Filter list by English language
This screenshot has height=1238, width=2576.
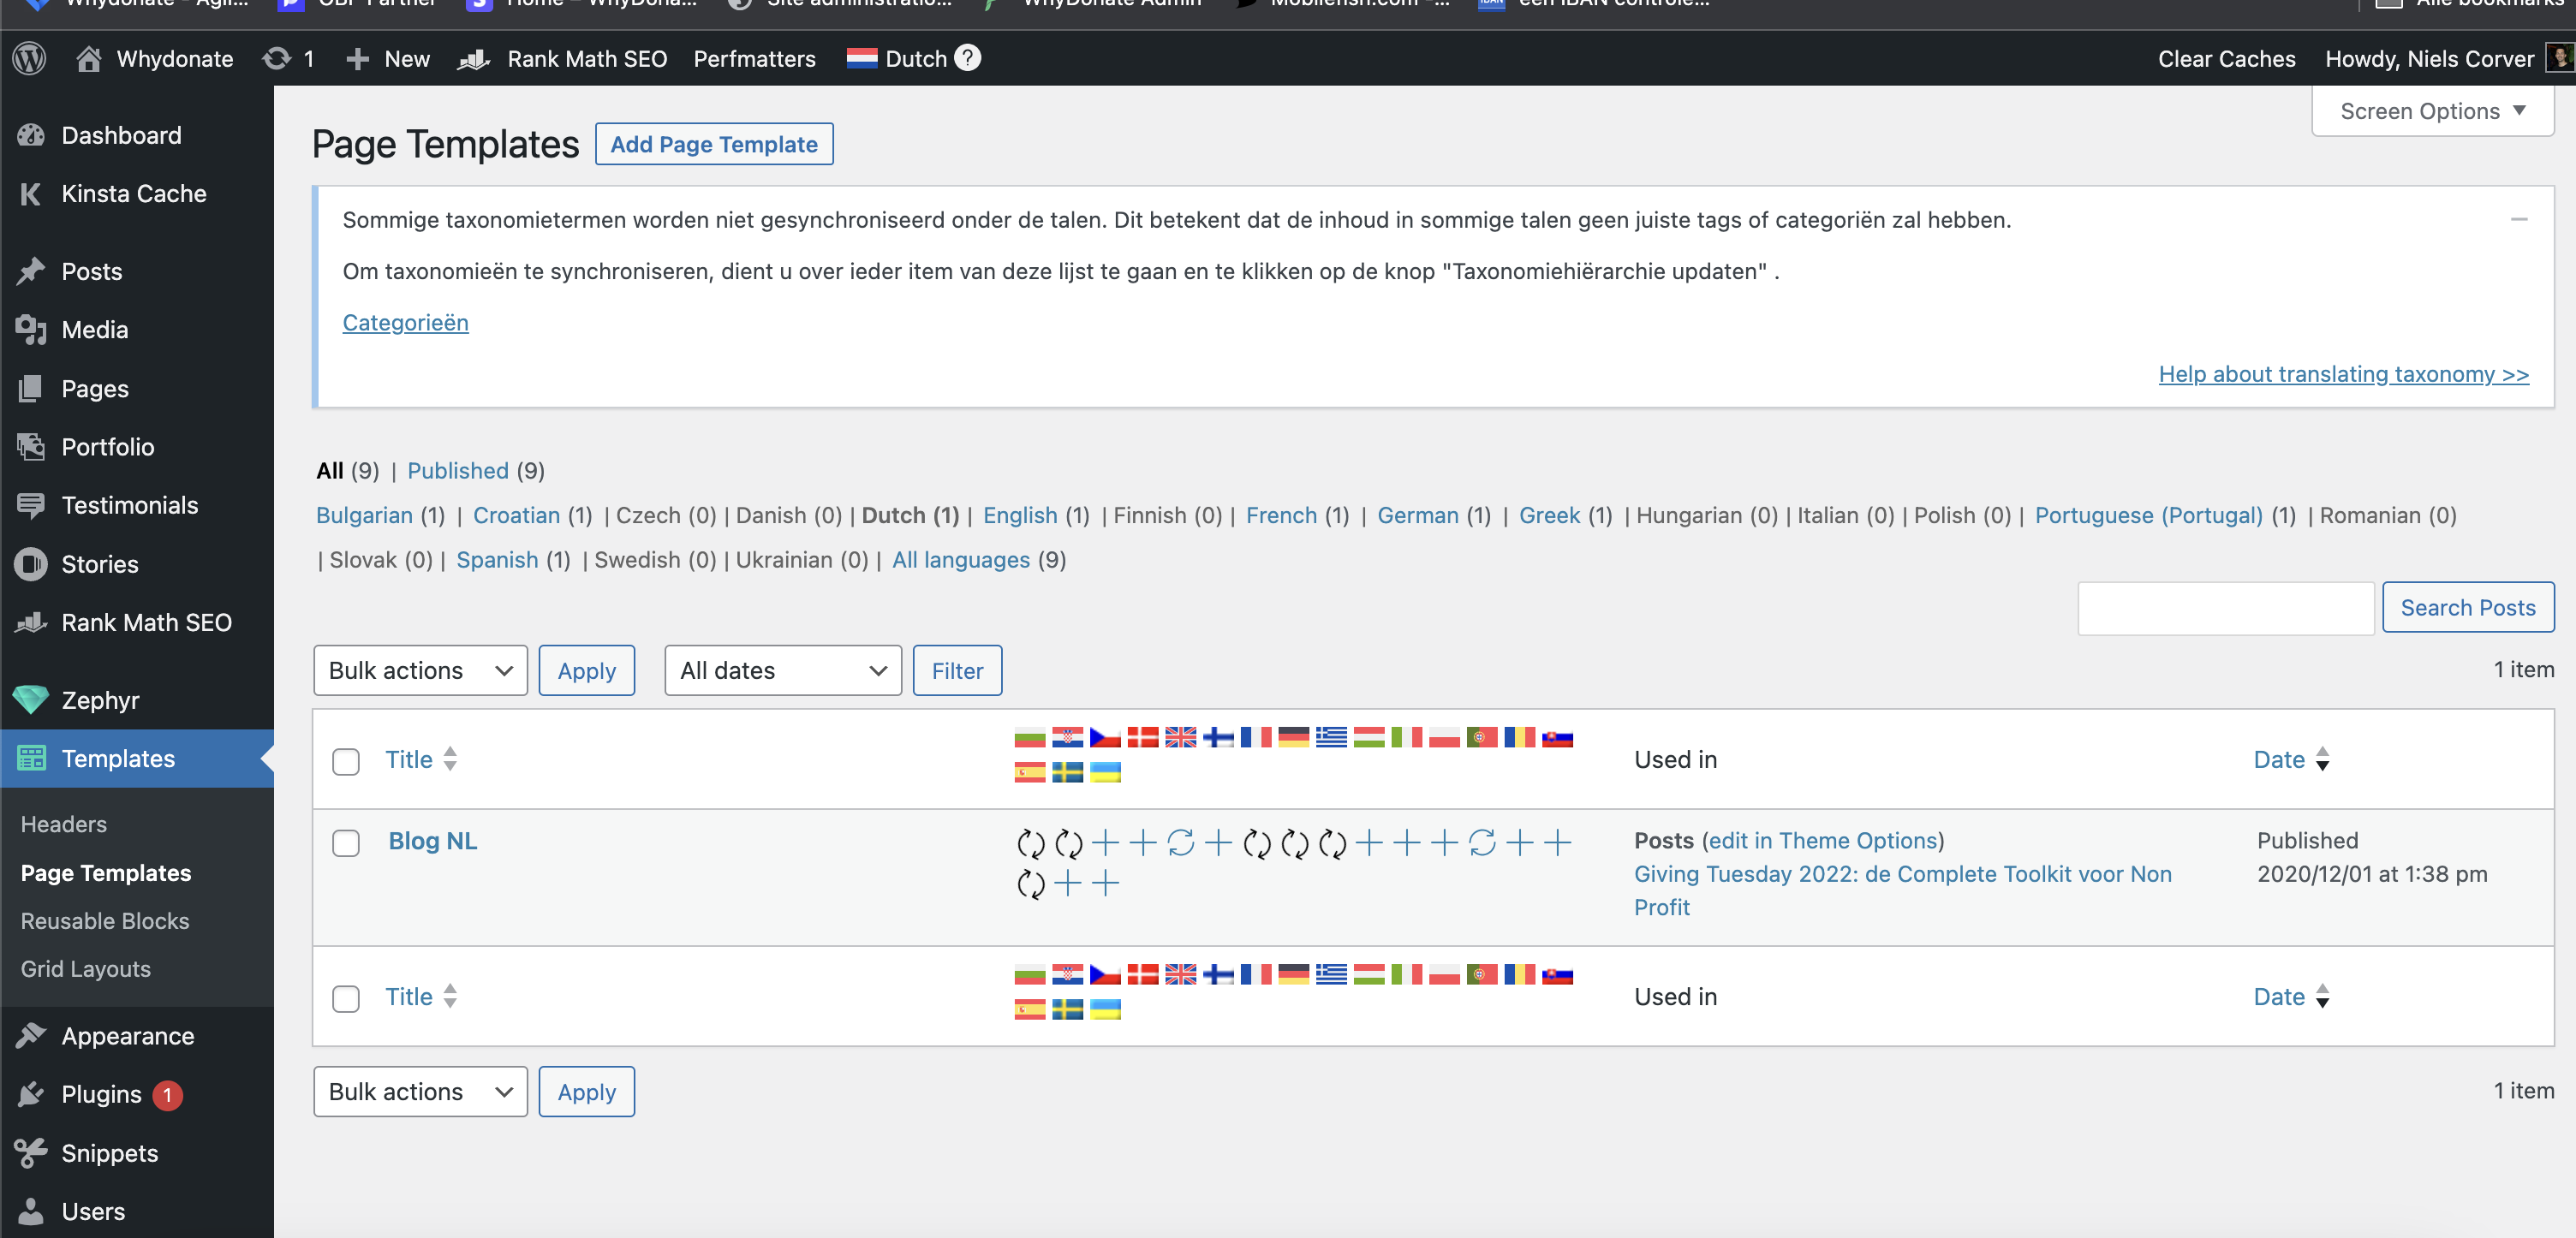click(x=1019, y=515)
